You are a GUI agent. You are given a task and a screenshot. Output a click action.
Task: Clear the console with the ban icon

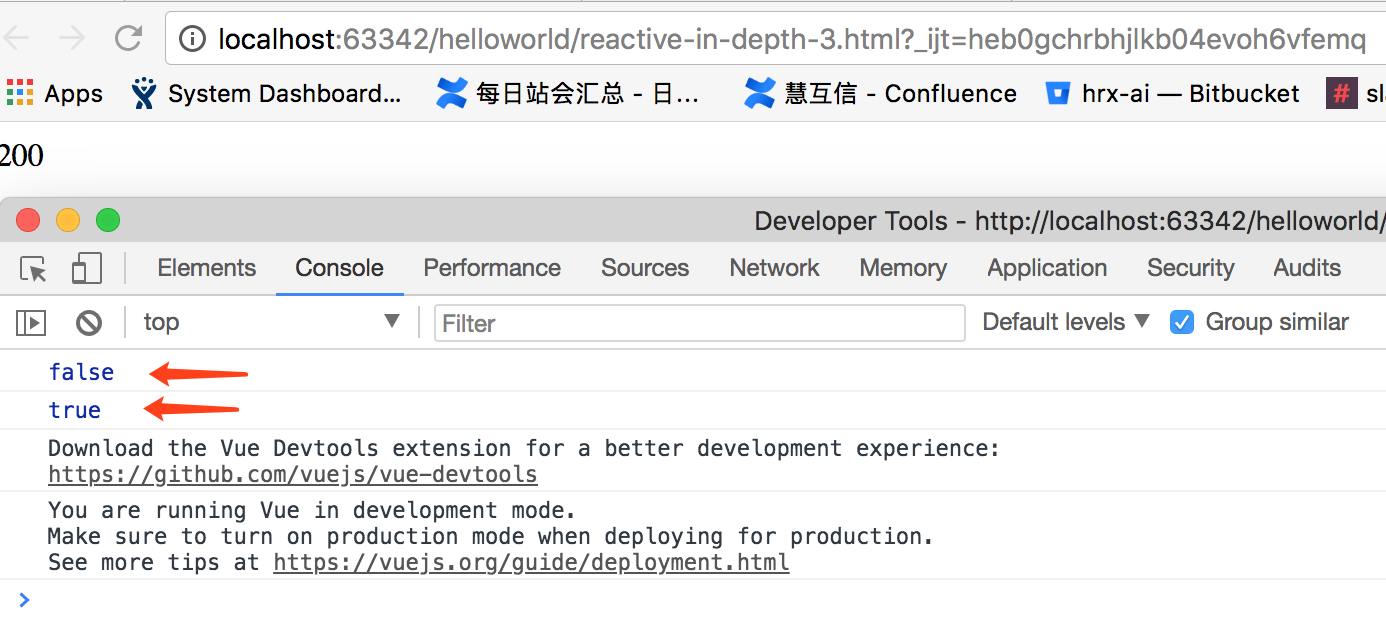tap(89, 322)
